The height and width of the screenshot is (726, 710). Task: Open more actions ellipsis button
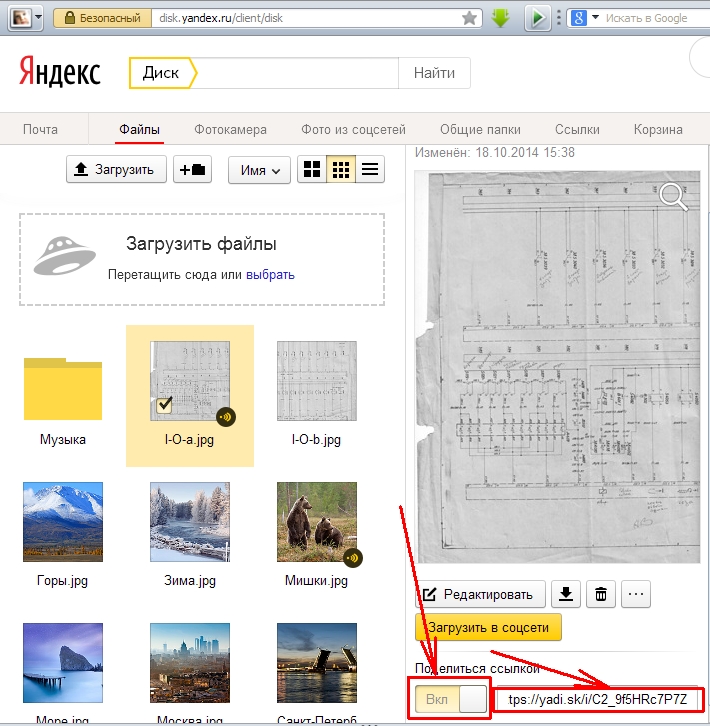[635, 595]
